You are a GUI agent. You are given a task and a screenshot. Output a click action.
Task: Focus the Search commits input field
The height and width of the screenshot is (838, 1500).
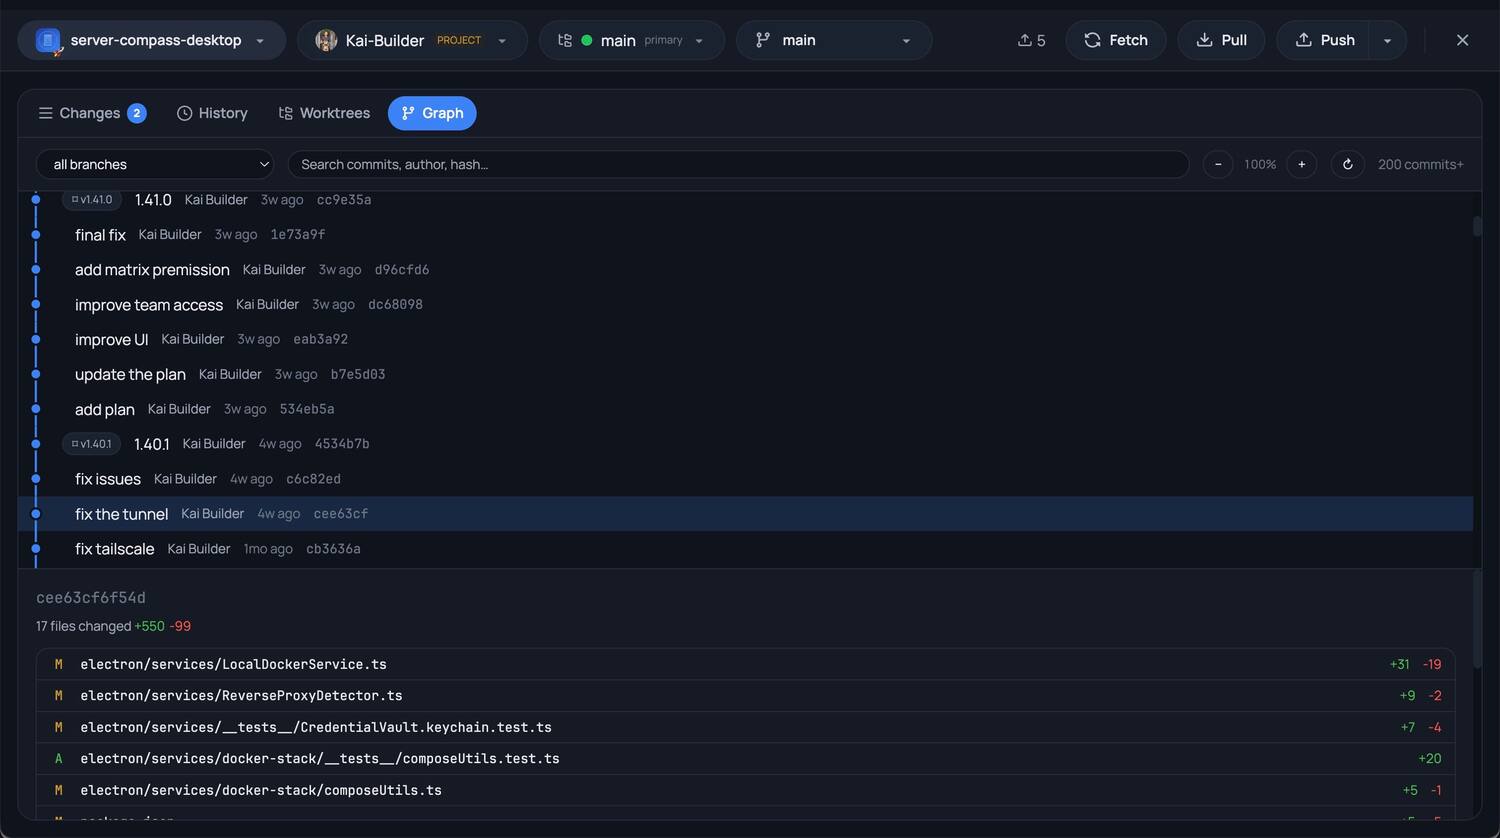click(x=738, y=164)
